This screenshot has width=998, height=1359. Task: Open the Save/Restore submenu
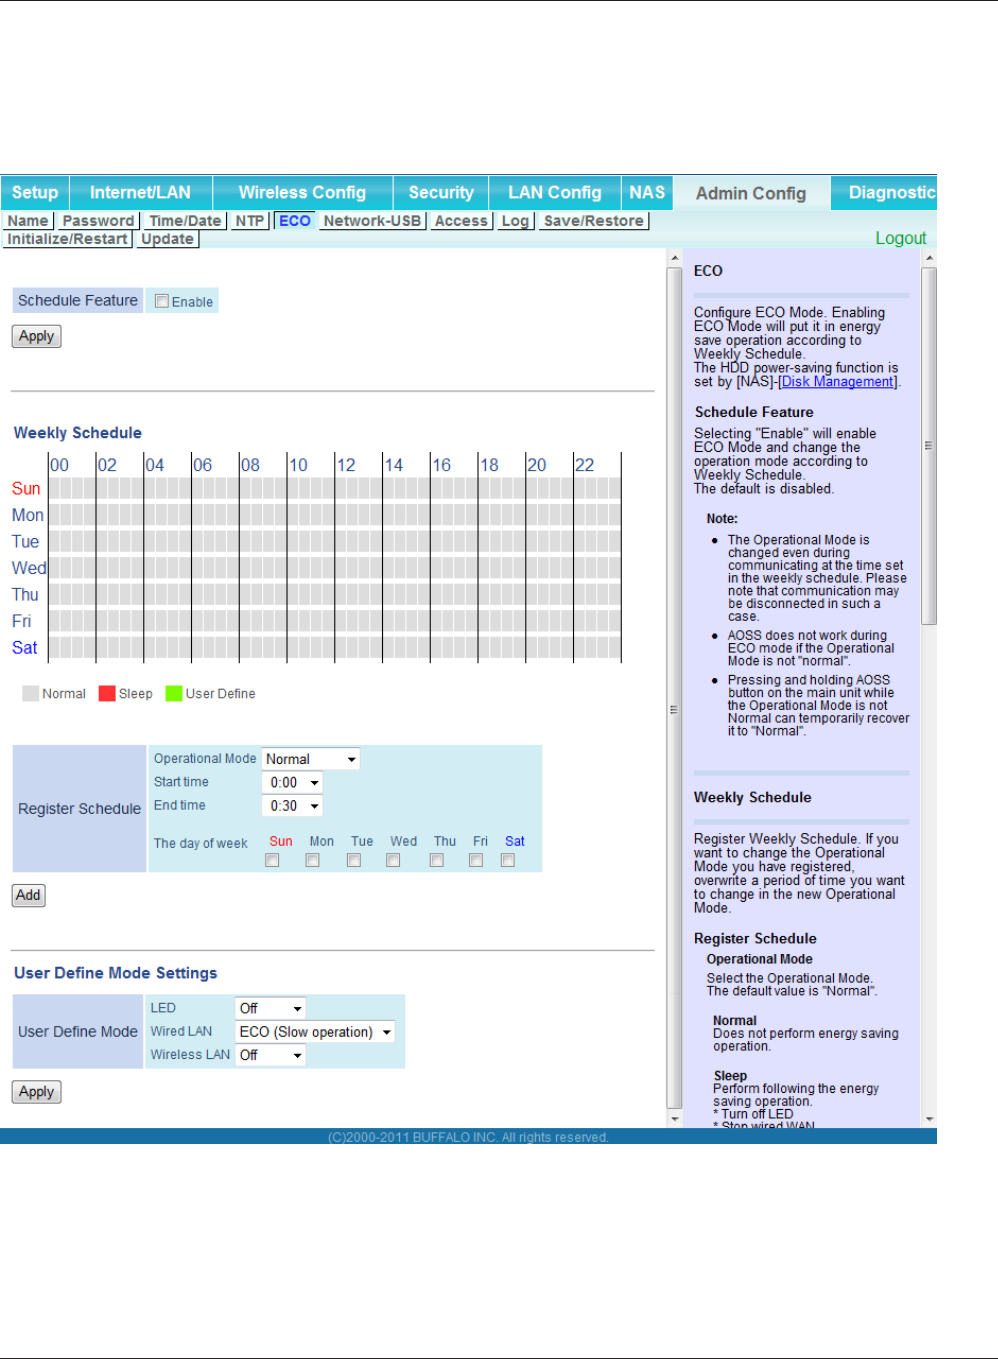point(594,221)
